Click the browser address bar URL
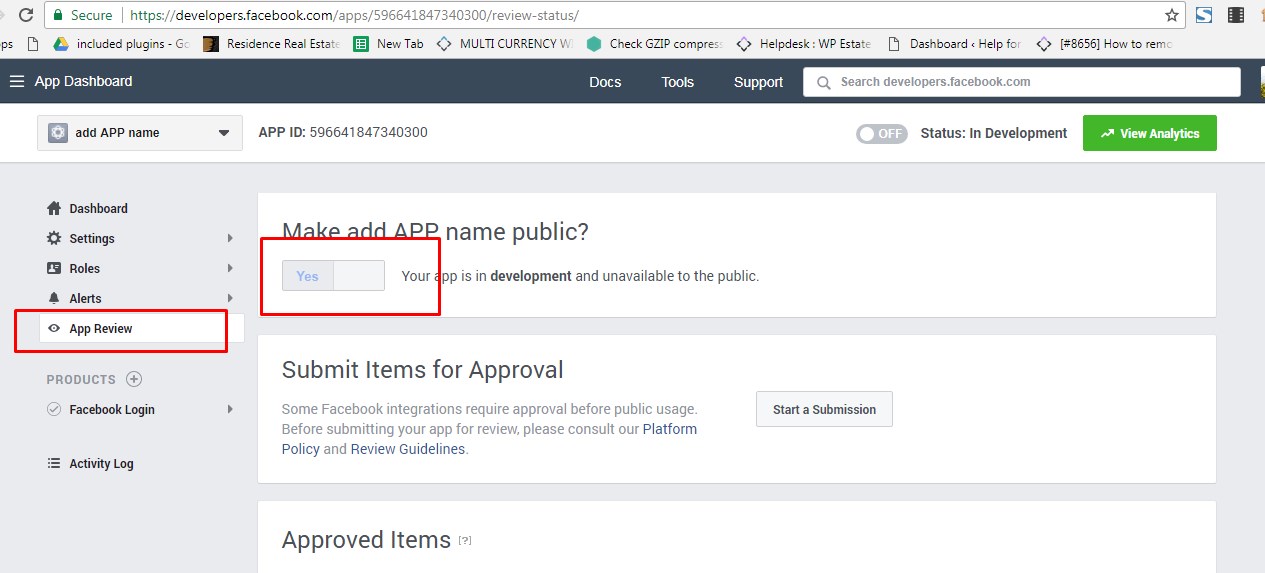The height and width of the screenshot is (573, 1265). coord(354,15)
